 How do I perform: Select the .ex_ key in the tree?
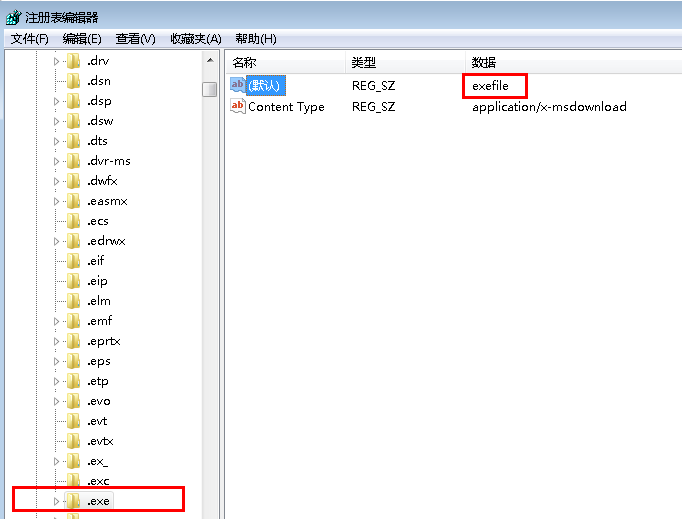(x=98, y=461)
